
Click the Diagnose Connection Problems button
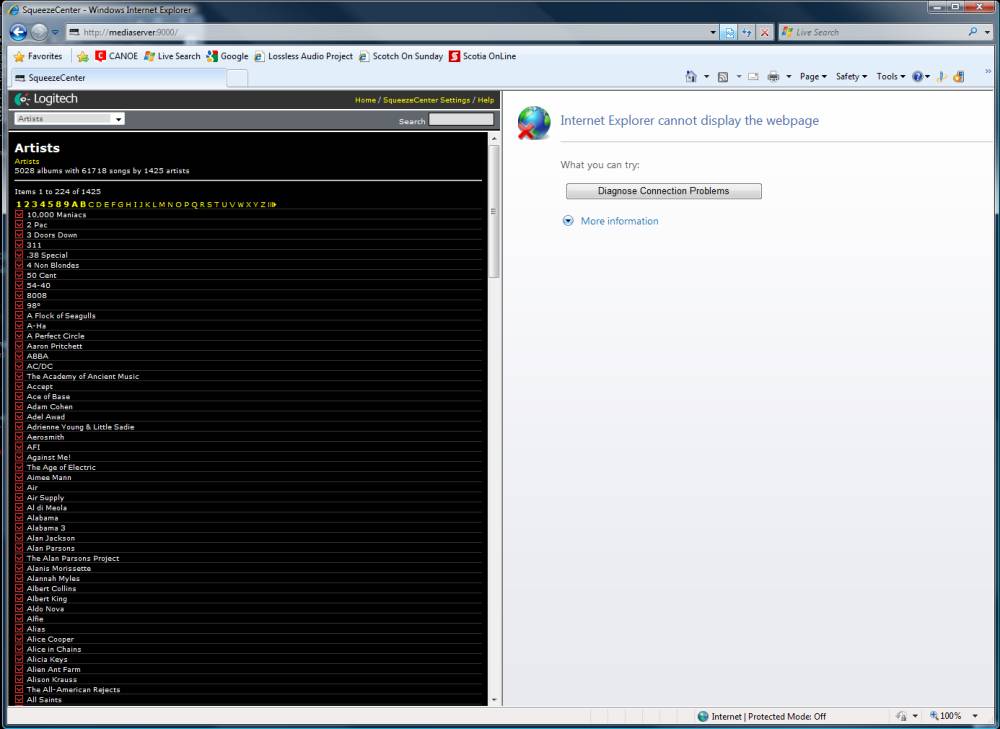(663, 191)
